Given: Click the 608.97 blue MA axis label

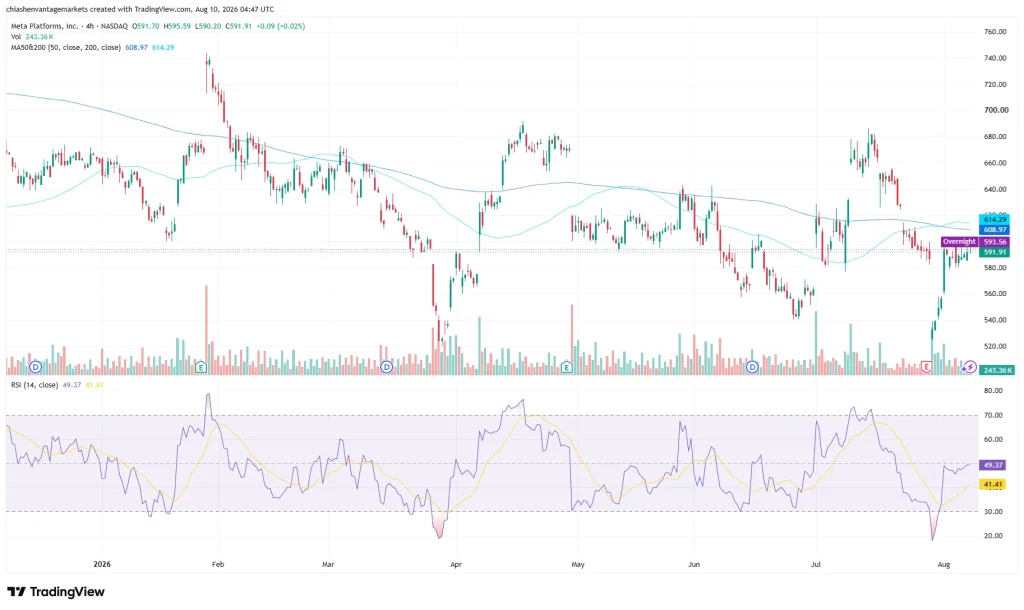Looking at the screenshot, I should [995, 230].
